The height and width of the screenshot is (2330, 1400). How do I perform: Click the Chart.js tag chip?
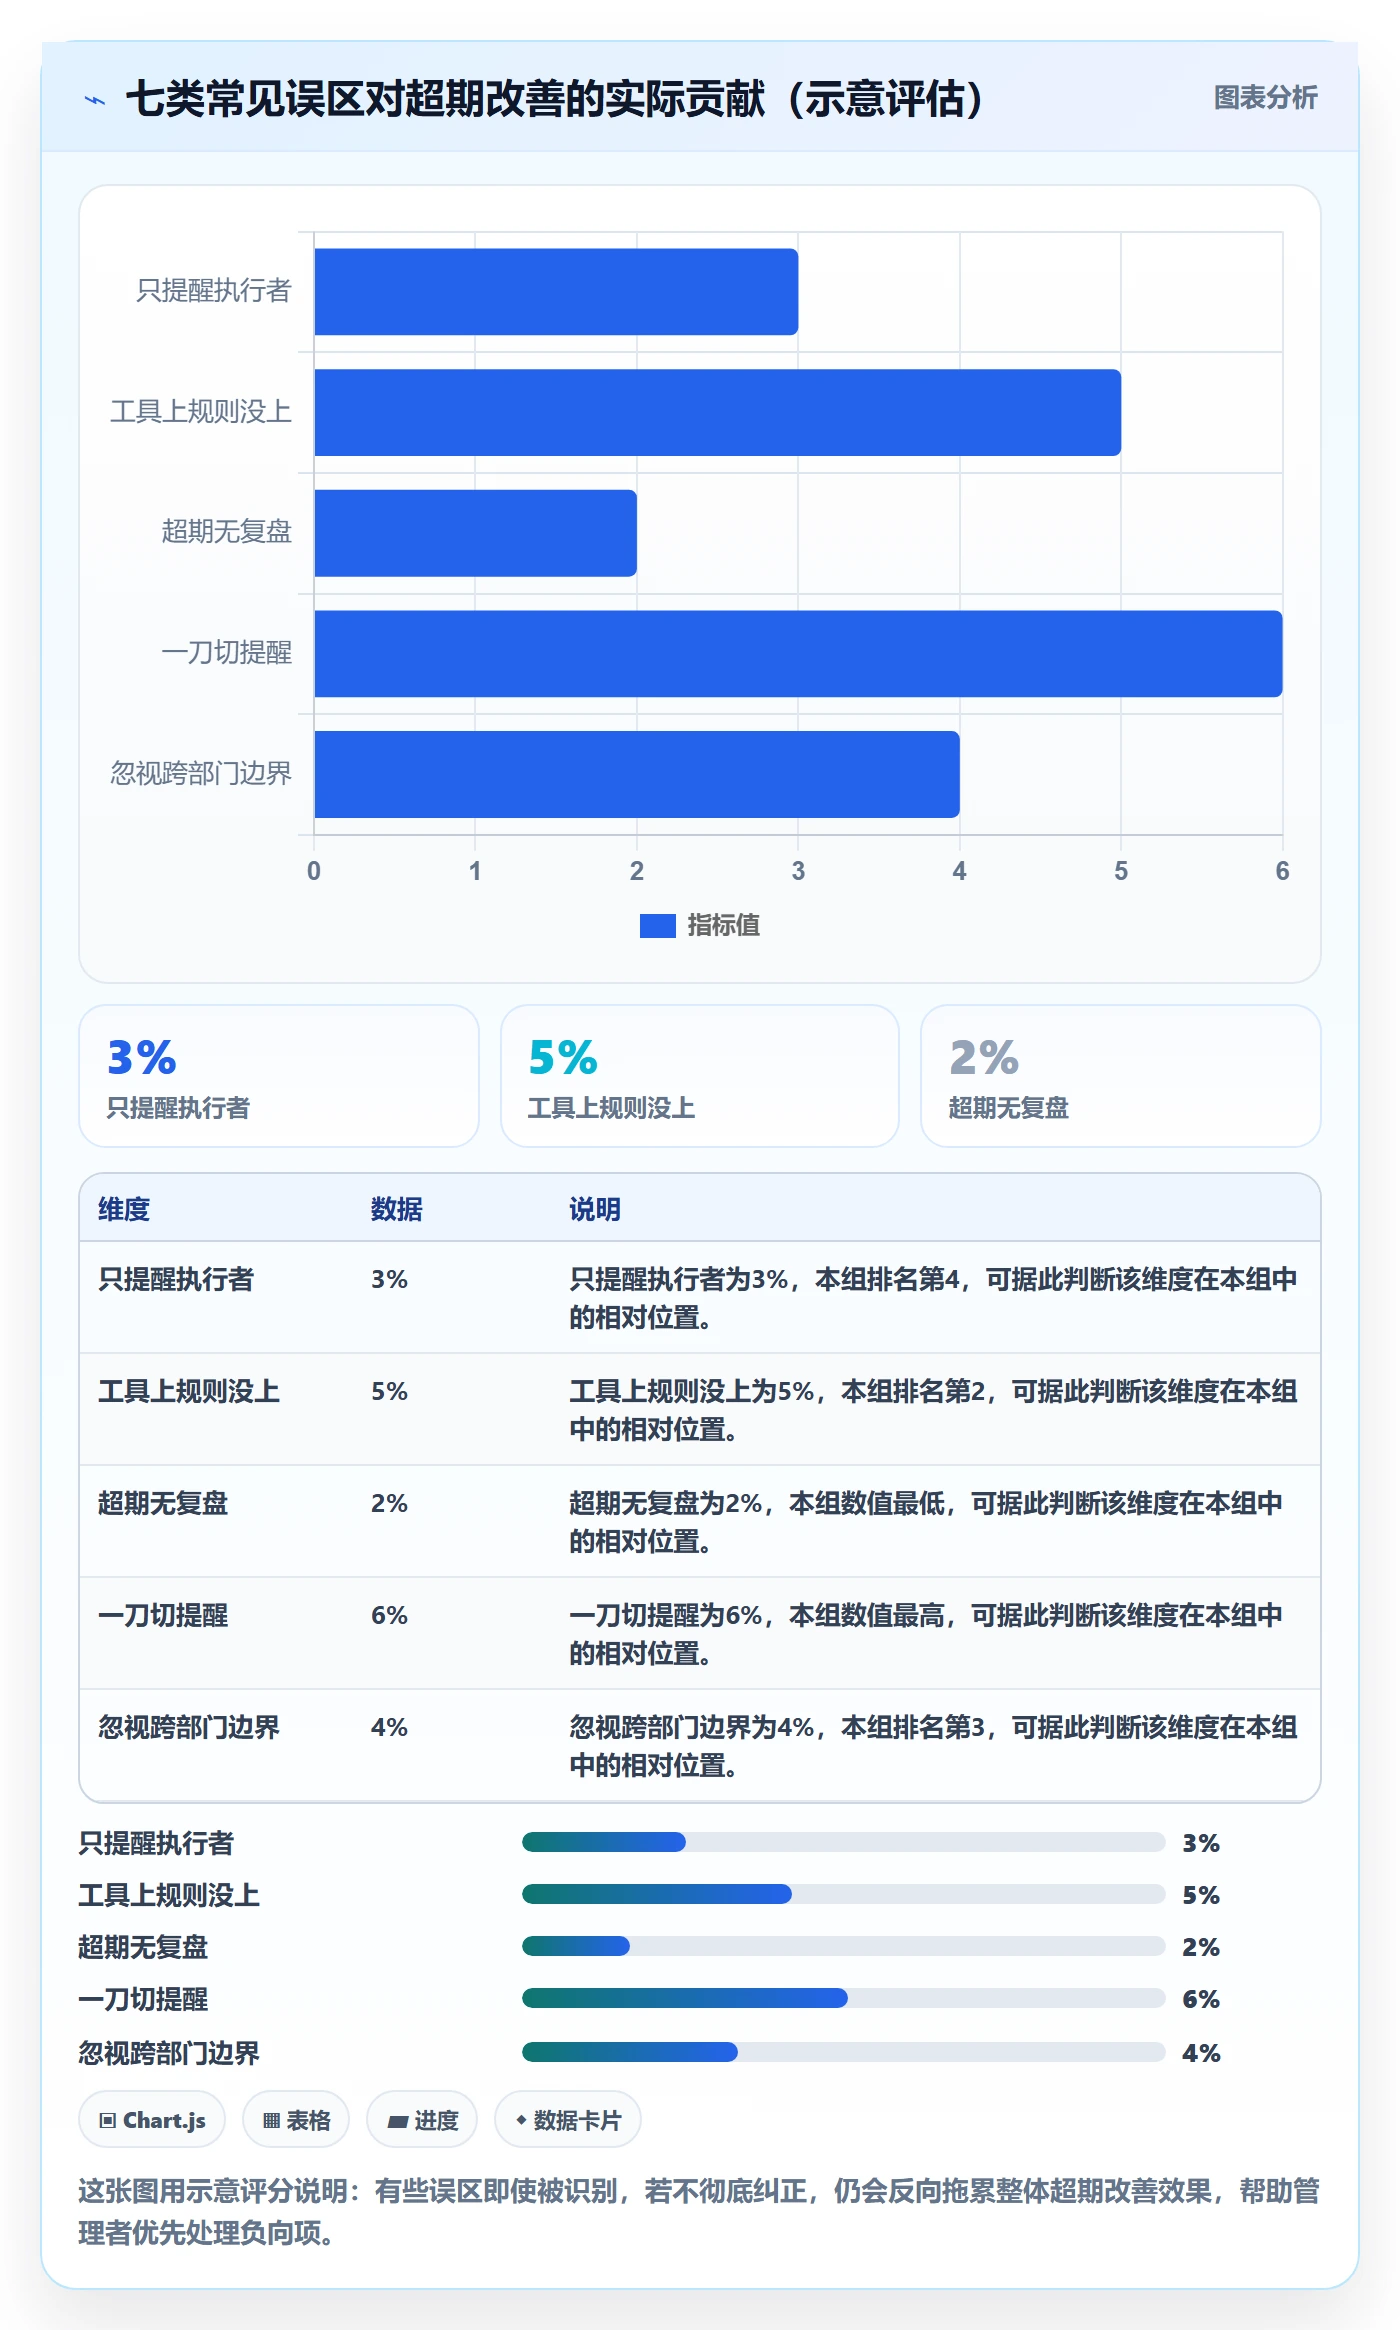coord(152,2120)
